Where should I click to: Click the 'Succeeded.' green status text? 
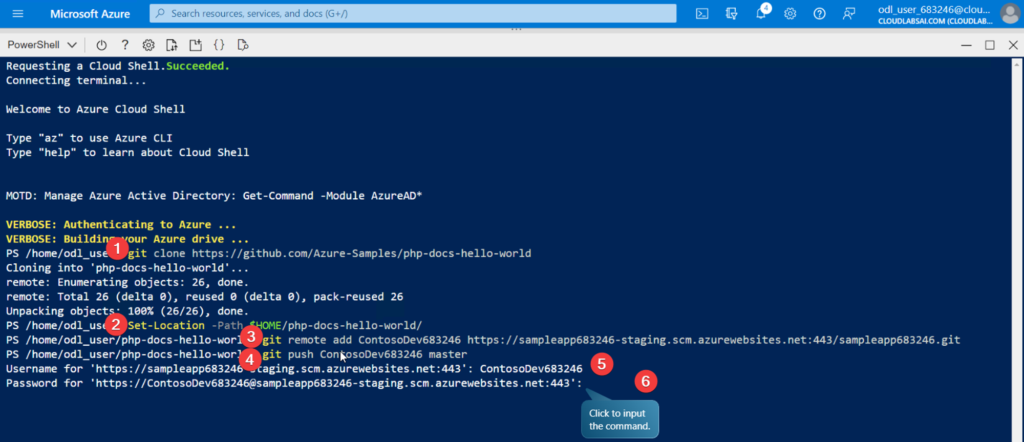[198, 66]
